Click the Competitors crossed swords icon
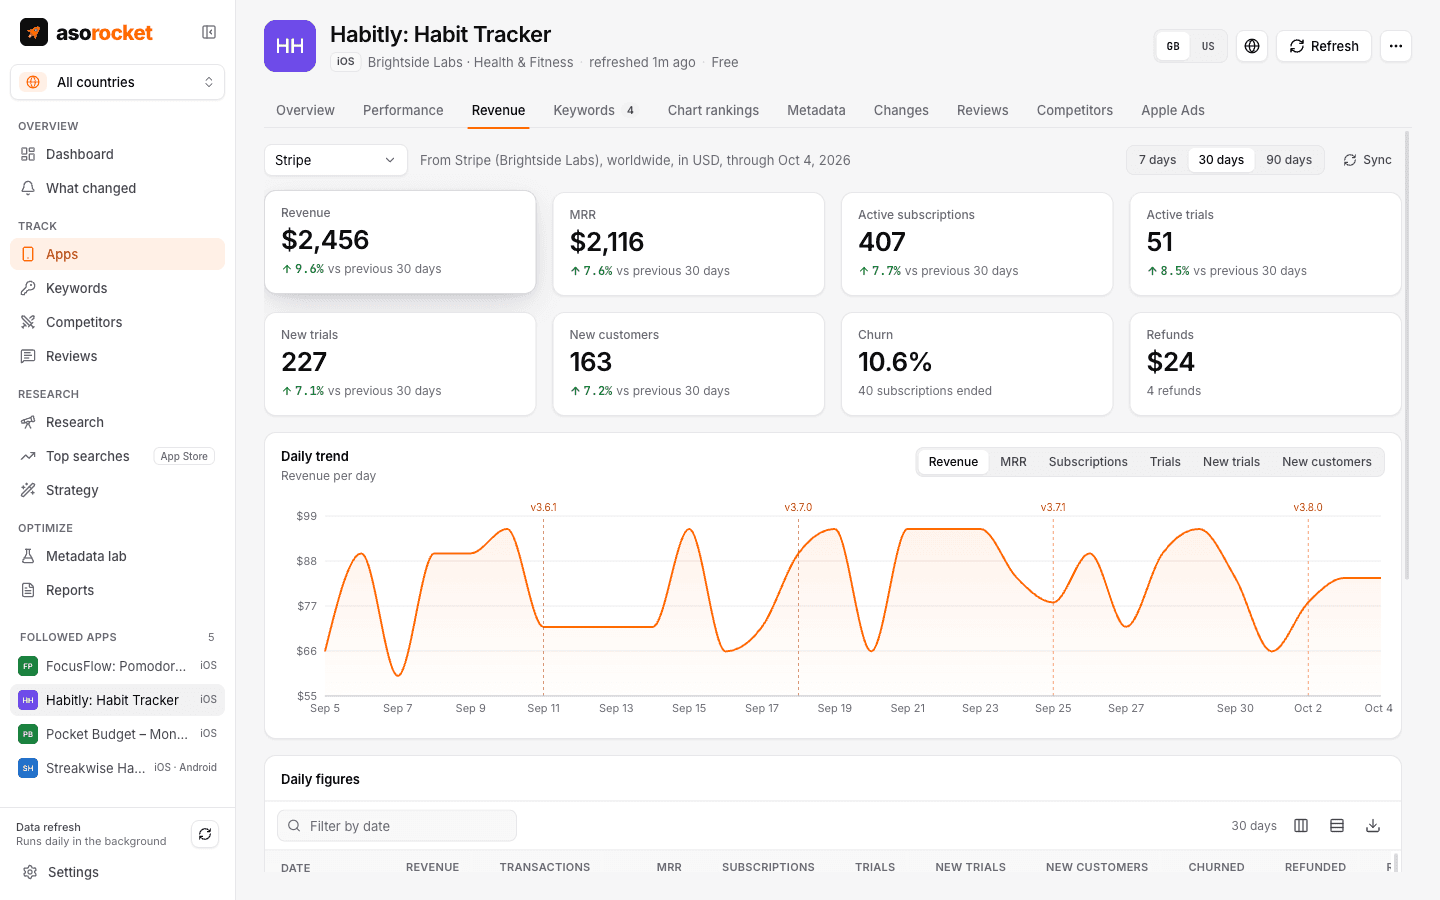Image resolution: width=1440 pixels, height=900 pixels. (28, 322)
